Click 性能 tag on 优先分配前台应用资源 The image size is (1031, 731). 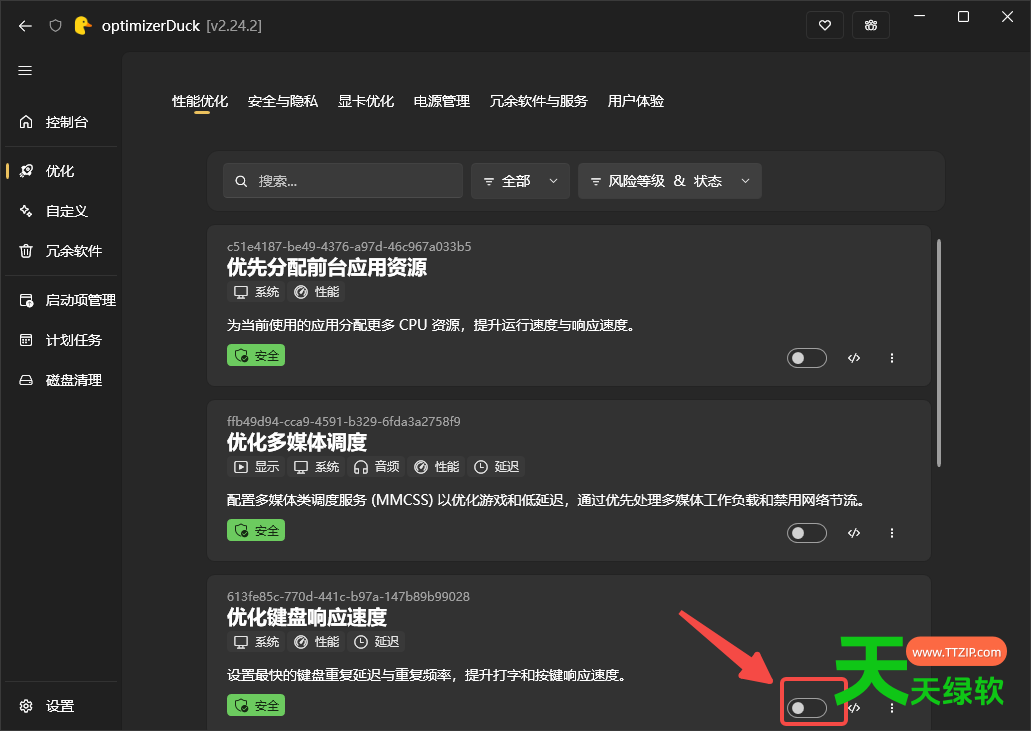click(316, 292)
